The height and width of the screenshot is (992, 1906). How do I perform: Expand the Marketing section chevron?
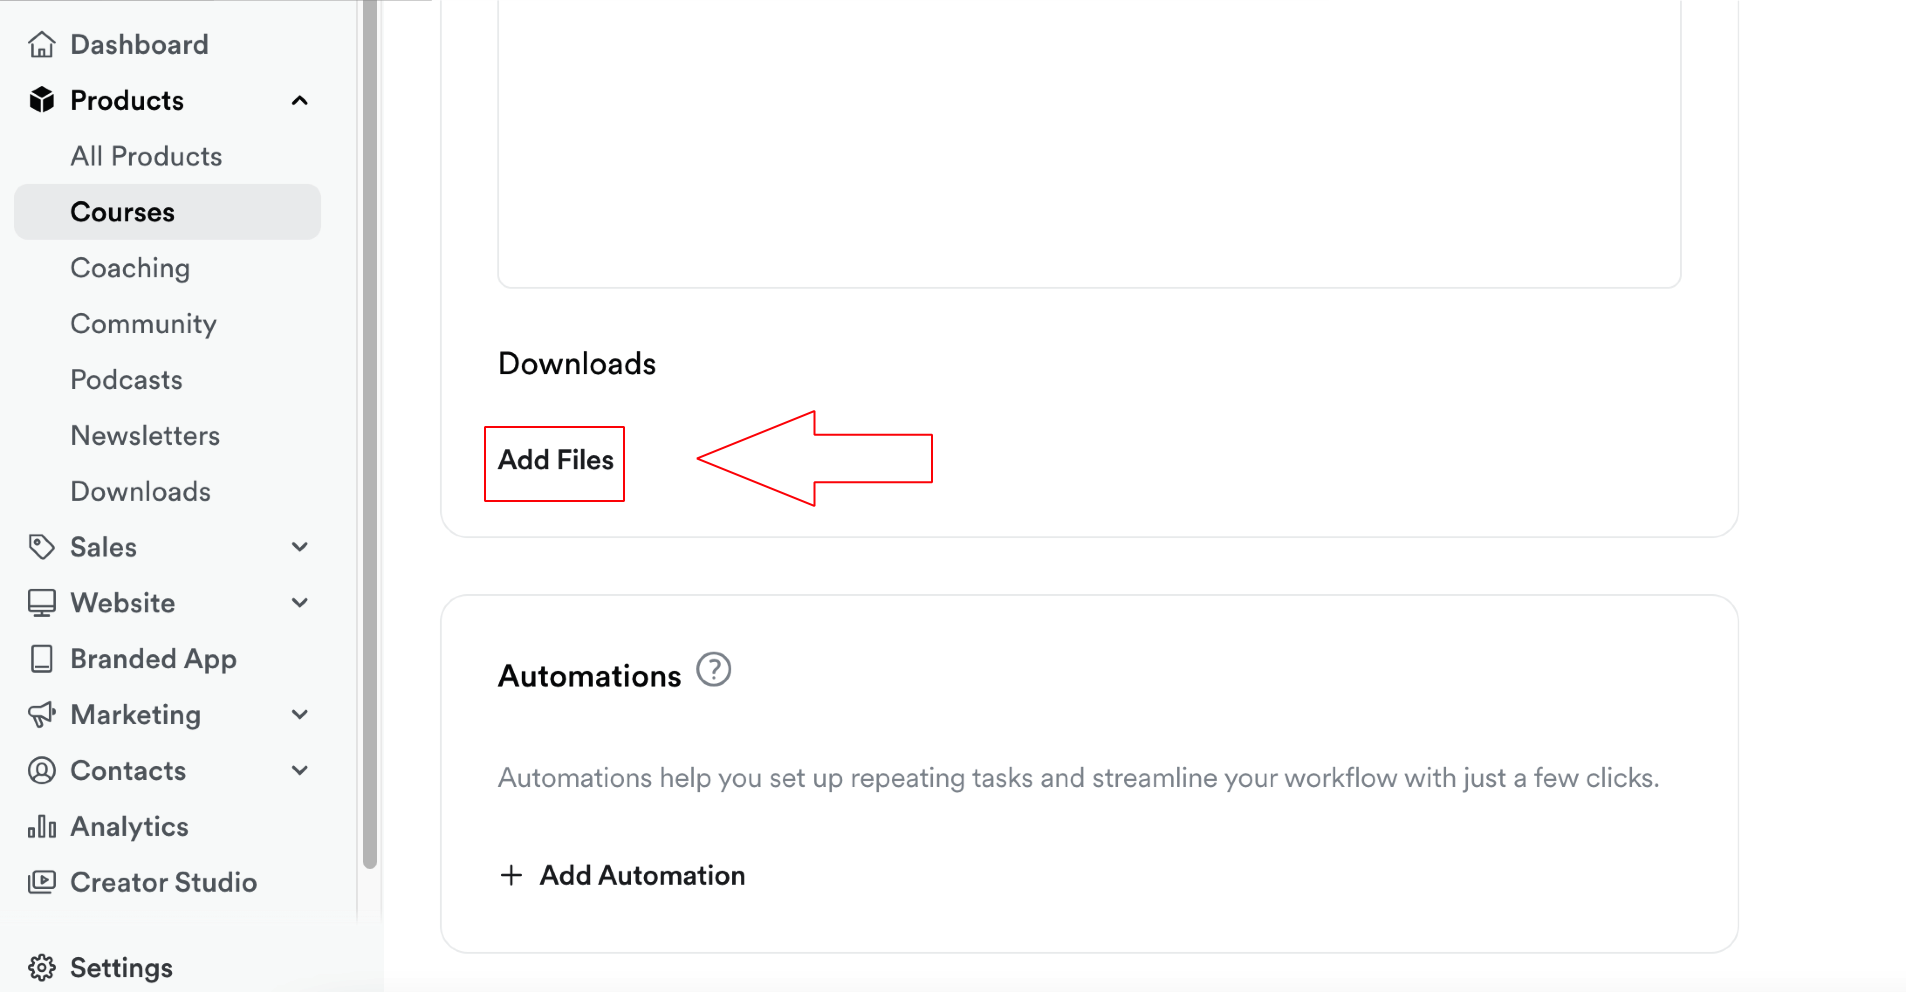click(300, 715)
